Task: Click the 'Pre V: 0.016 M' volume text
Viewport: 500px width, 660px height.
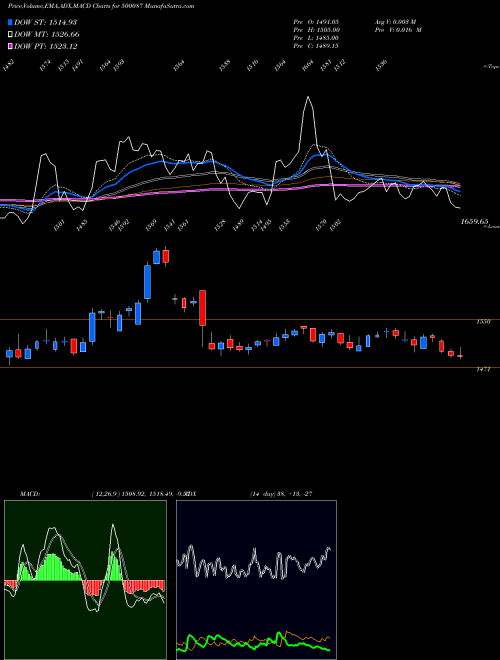Action: 398,30
